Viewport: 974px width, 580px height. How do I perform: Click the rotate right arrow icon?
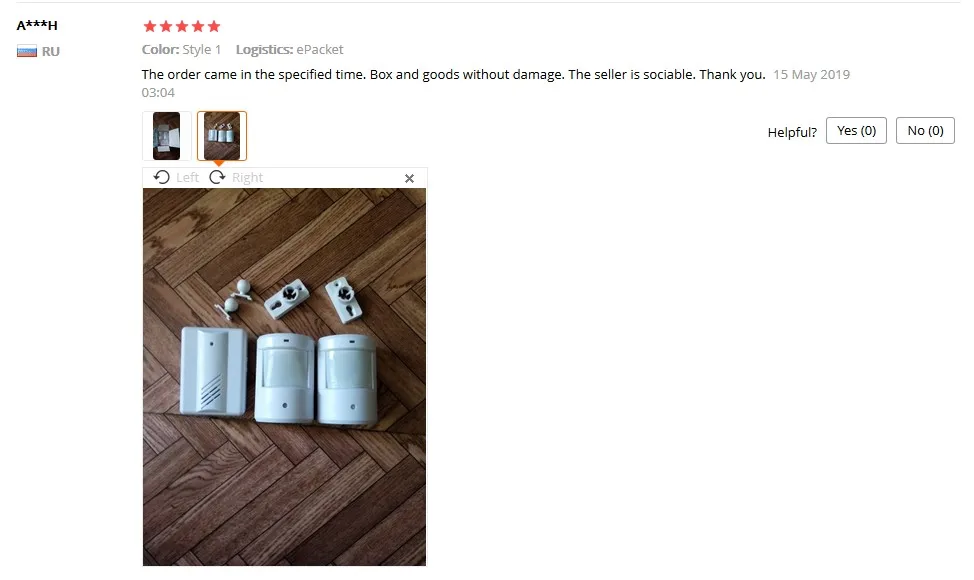coord(217,177)
